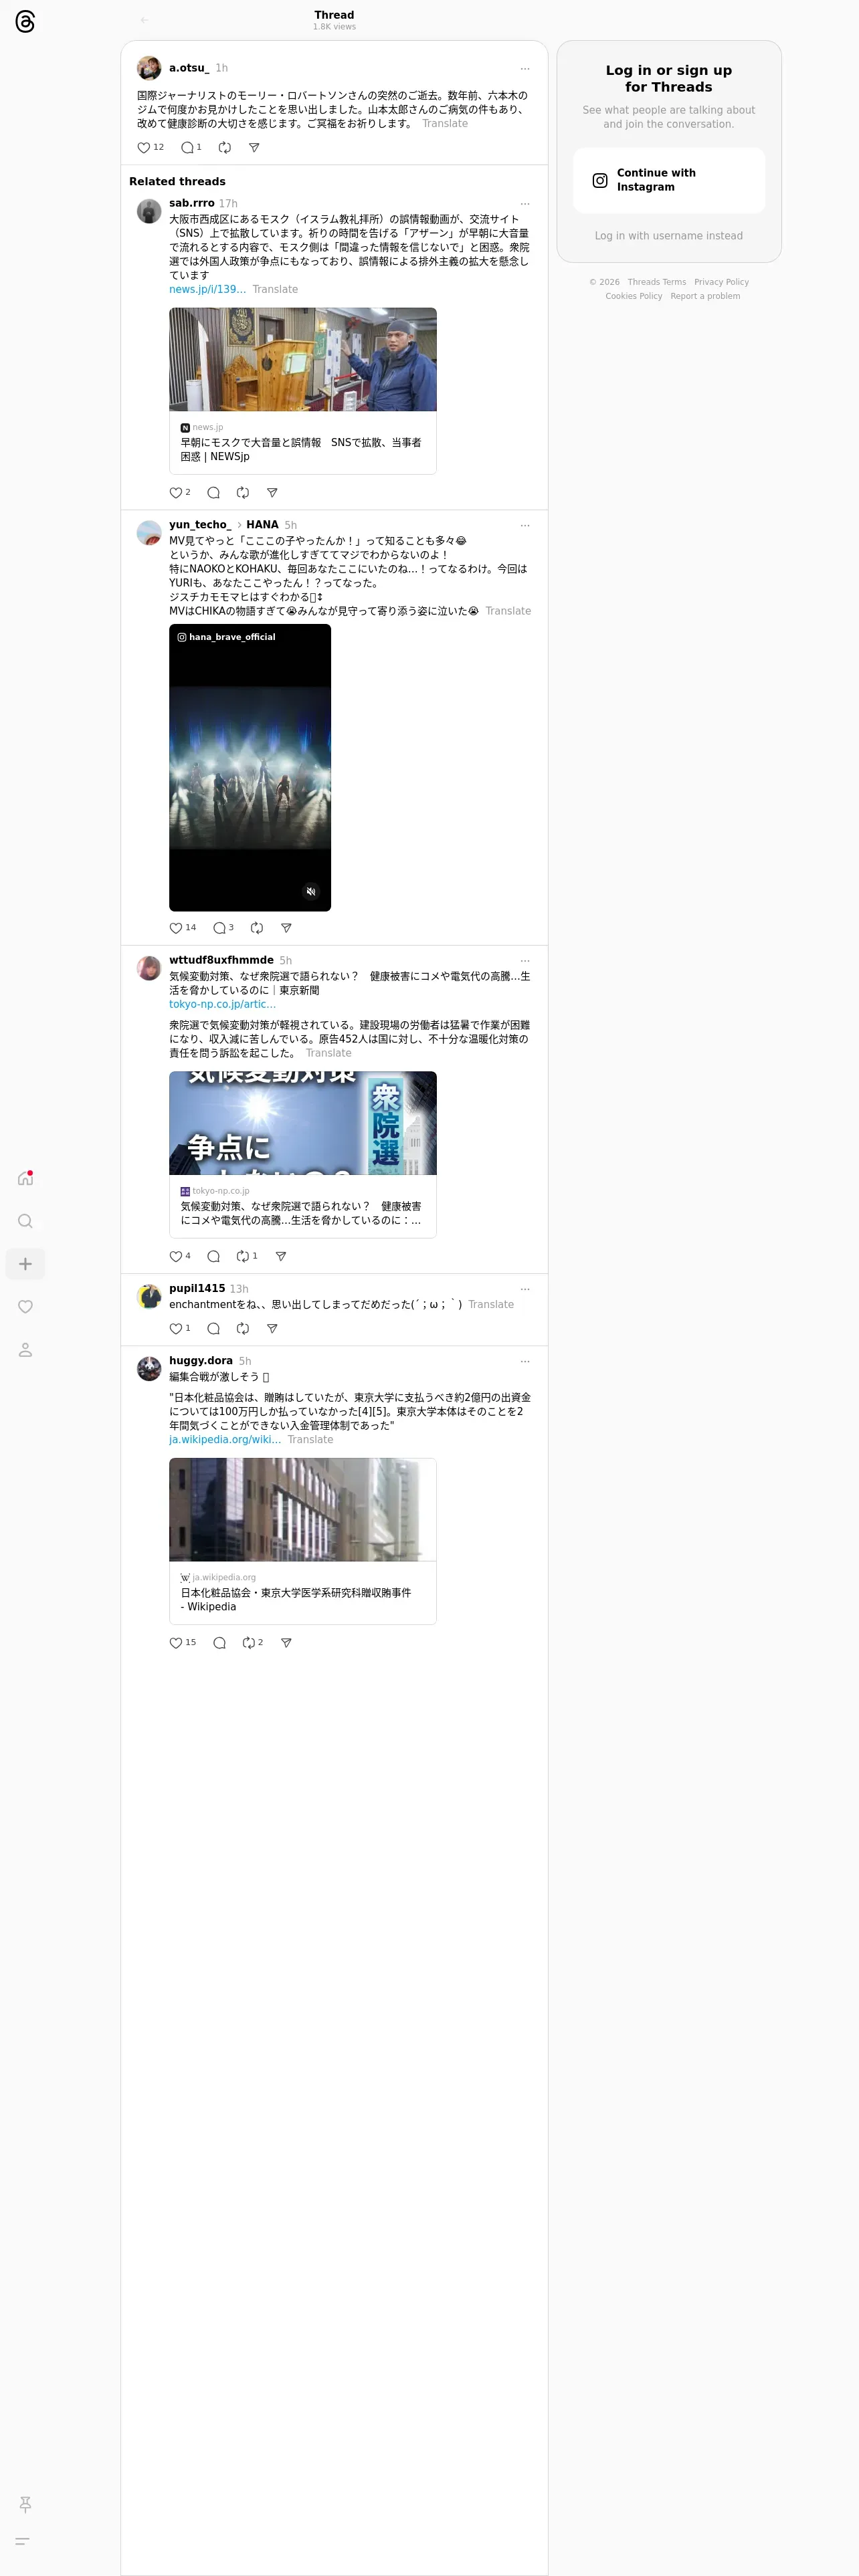
Task: Click the Threads logo icon
Action: tap(25, 22)
